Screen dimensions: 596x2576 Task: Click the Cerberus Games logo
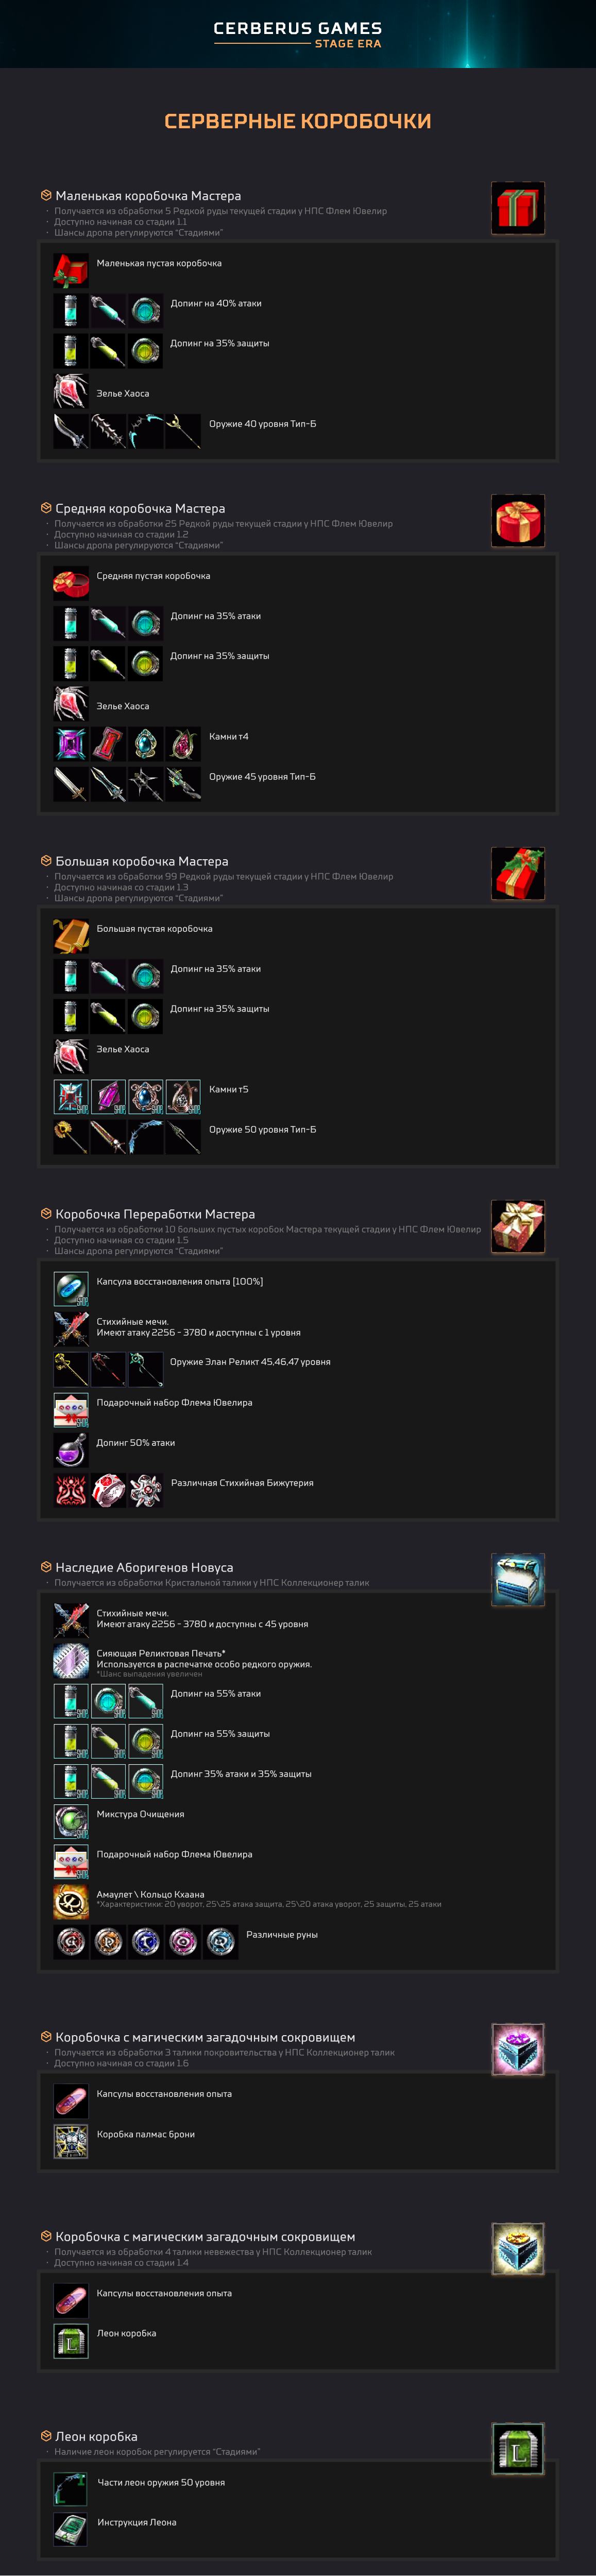click(x=298, y=34)
